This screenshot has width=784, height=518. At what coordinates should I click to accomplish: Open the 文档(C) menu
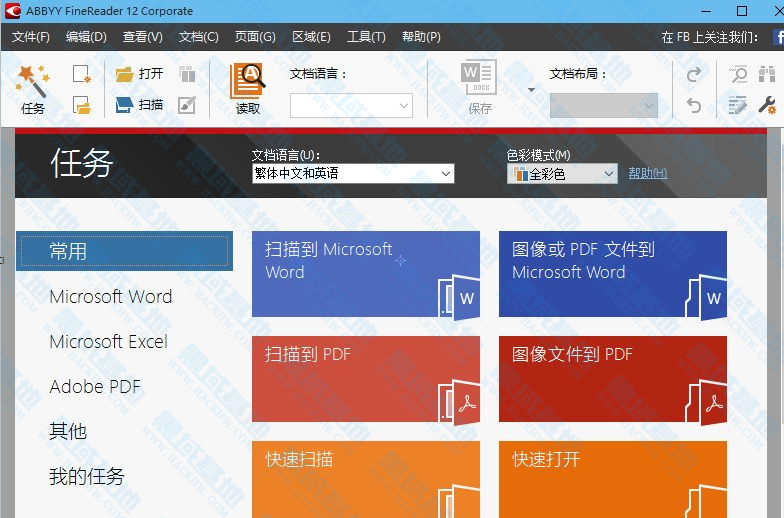198,37
